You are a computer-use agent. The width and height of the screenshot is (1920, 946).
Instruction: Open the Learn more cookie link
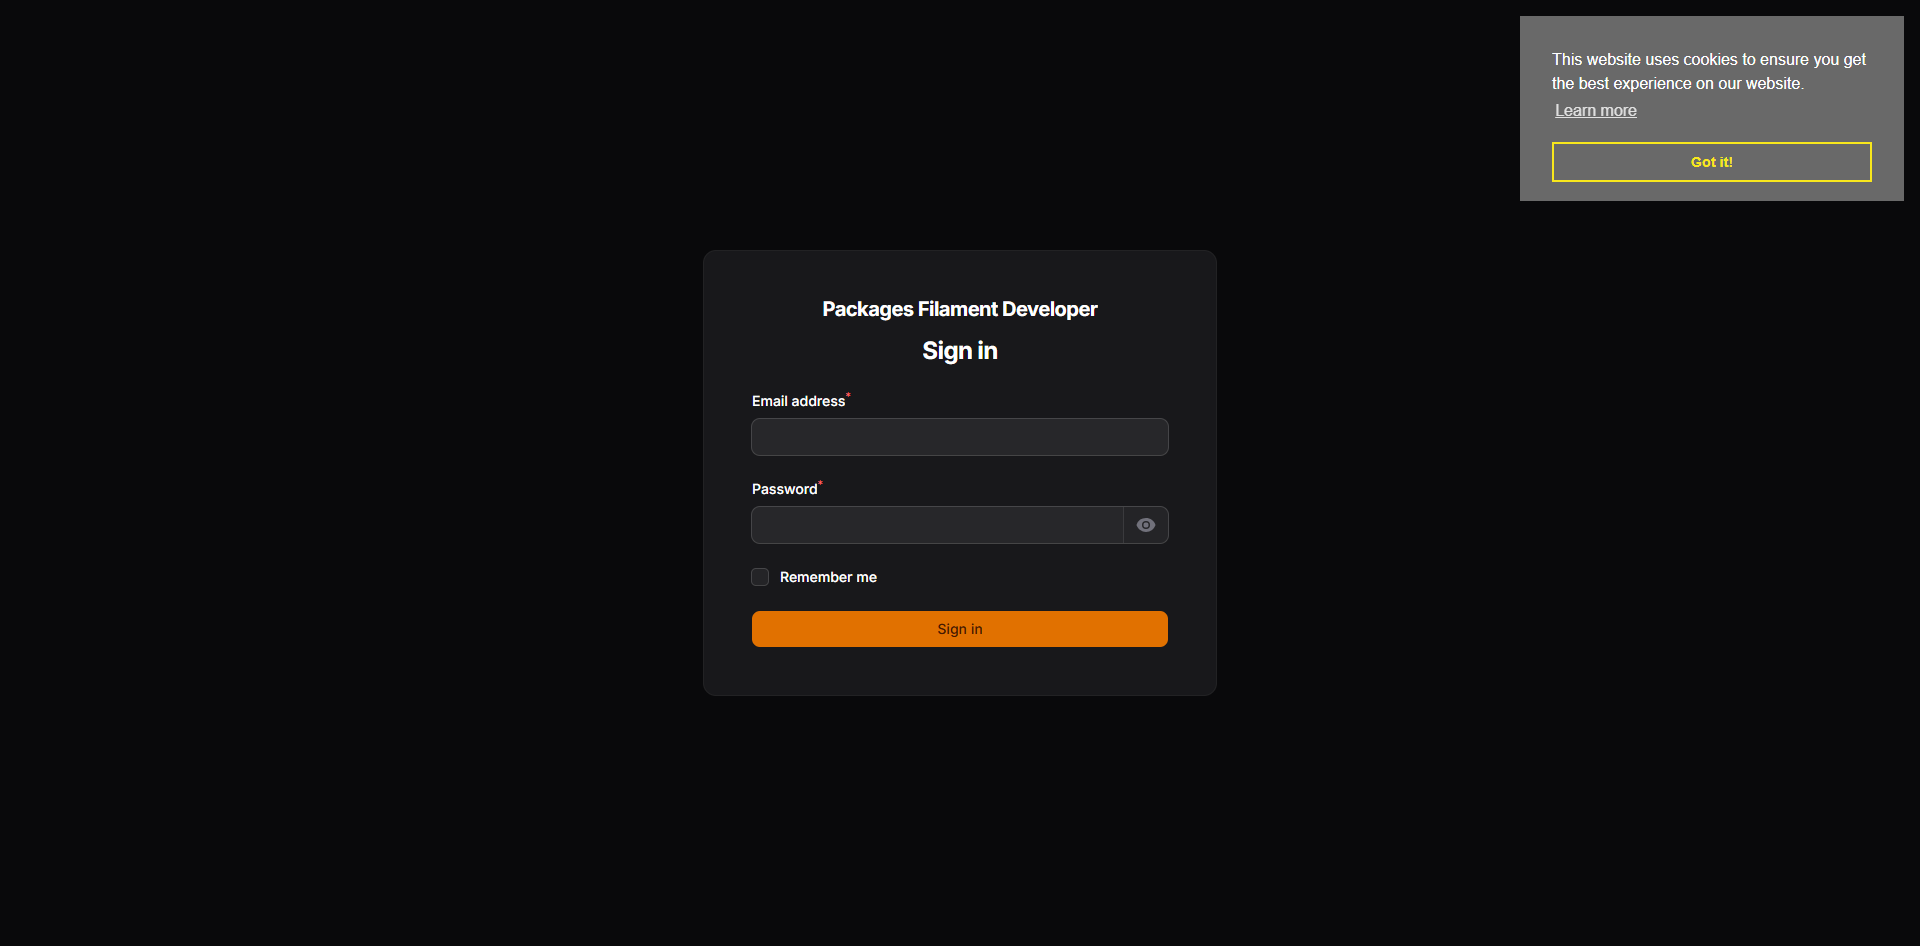click(1596, 110)
